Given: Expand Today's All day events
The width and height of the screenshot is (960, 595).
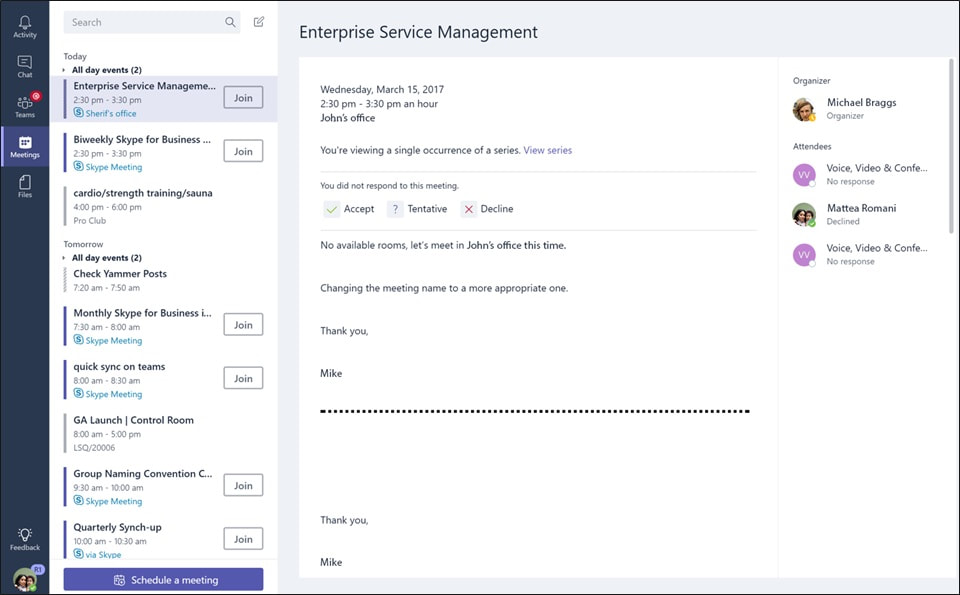Looking at the screenshot, I should (103, 70).
